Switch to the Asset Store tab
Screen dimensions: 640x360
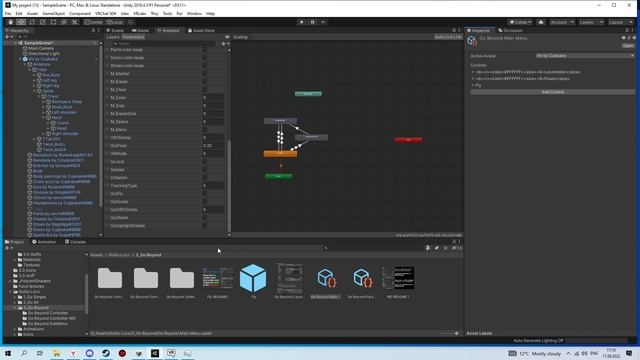201,31
